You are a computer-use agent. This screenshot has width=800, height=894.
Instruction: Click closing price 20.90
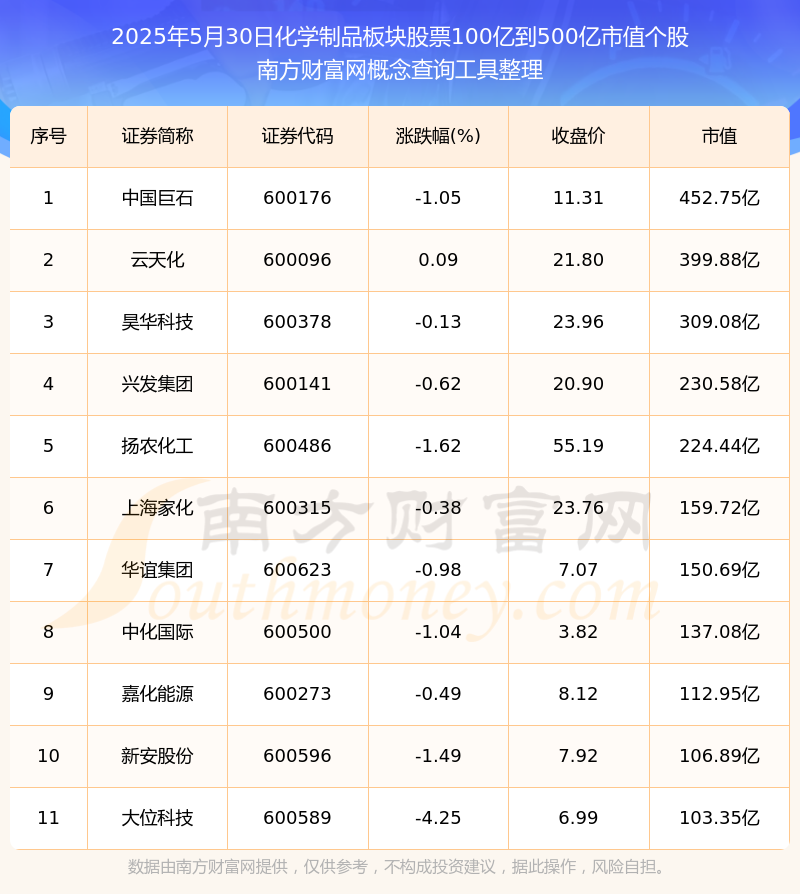click(578, 384)
